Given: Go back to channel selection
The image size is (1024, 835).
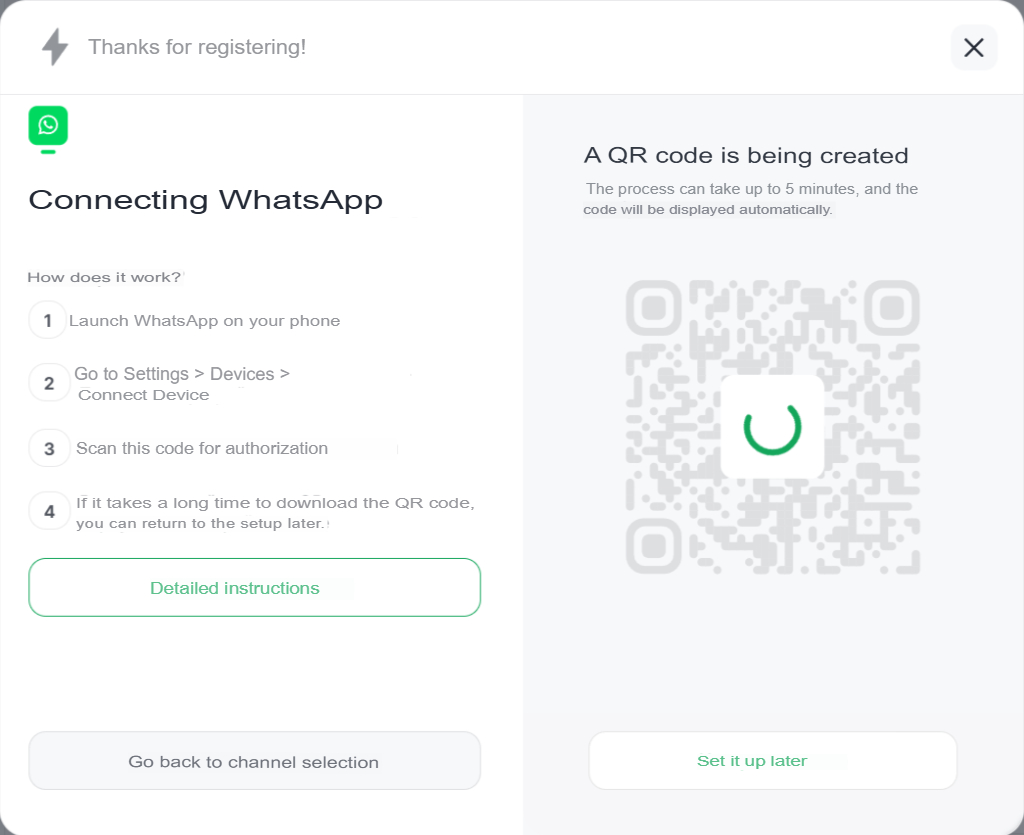Looking at the screenshot, I should [254, 762].
